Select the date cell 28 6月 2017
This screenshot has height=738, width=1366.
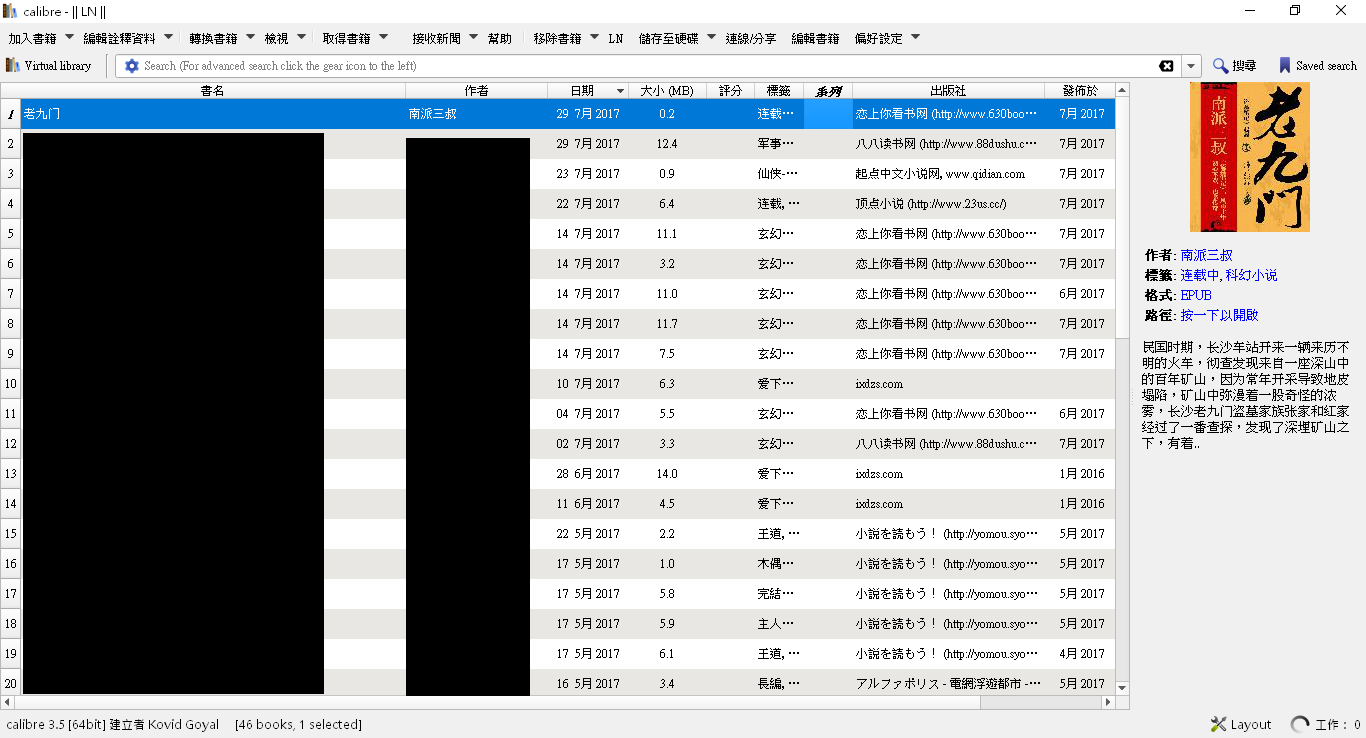click(x=588, y=474)
